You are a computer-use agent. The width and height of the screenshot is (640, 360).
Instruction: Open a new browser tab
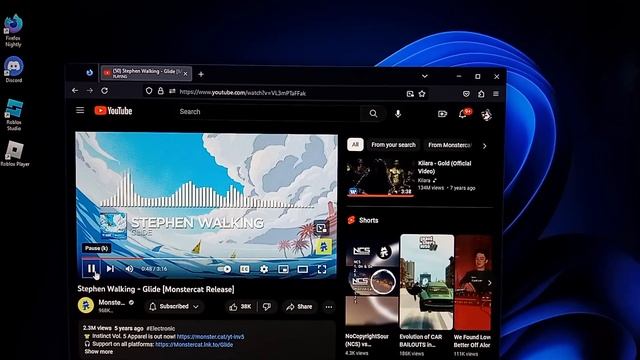point(201,74)
